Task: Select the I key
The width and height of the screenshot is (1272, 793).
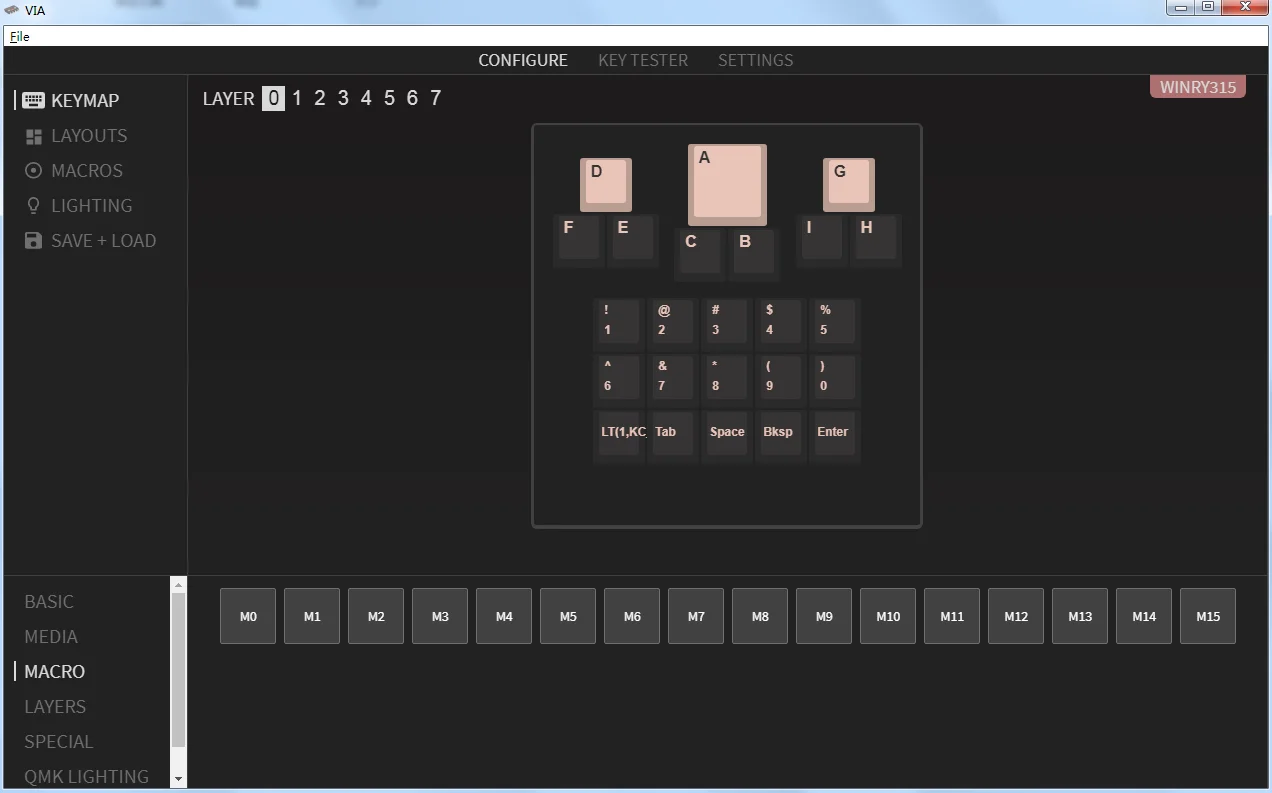Action: tap(821, 241)
